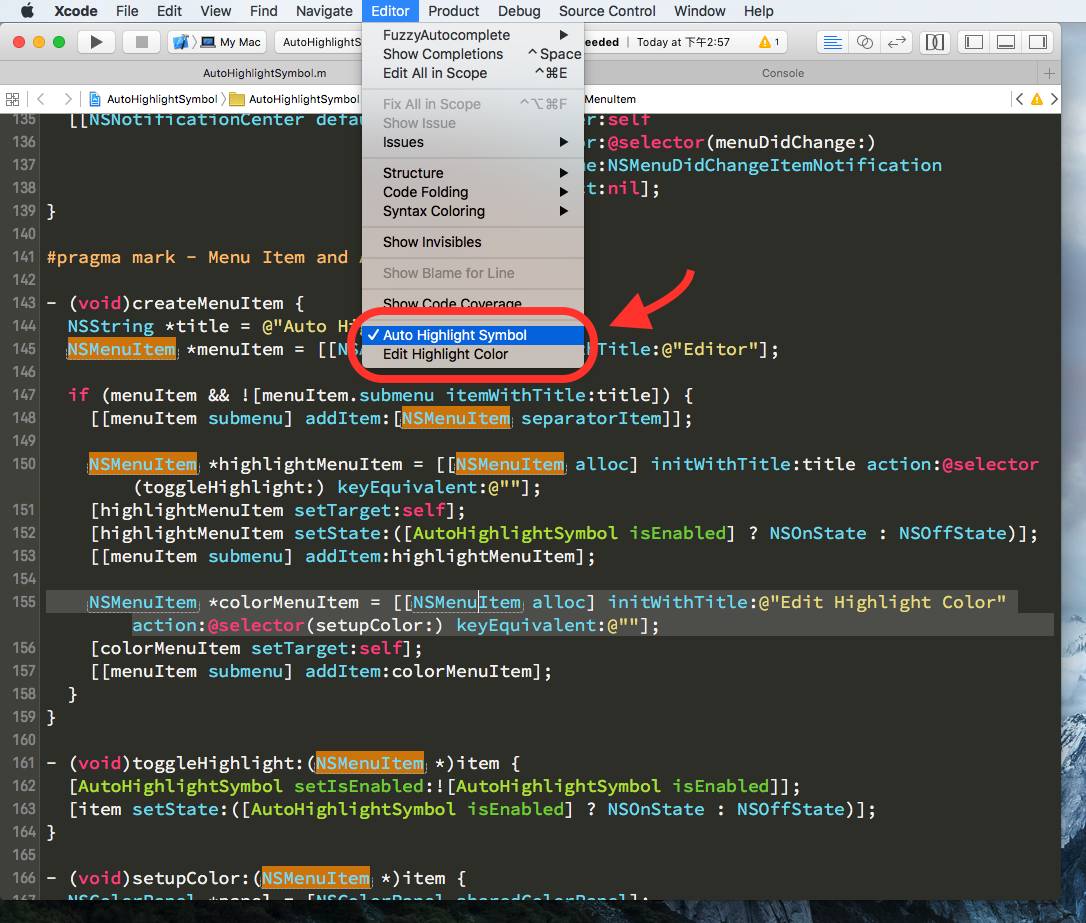Open the Assistant editor view

point(865,42)
